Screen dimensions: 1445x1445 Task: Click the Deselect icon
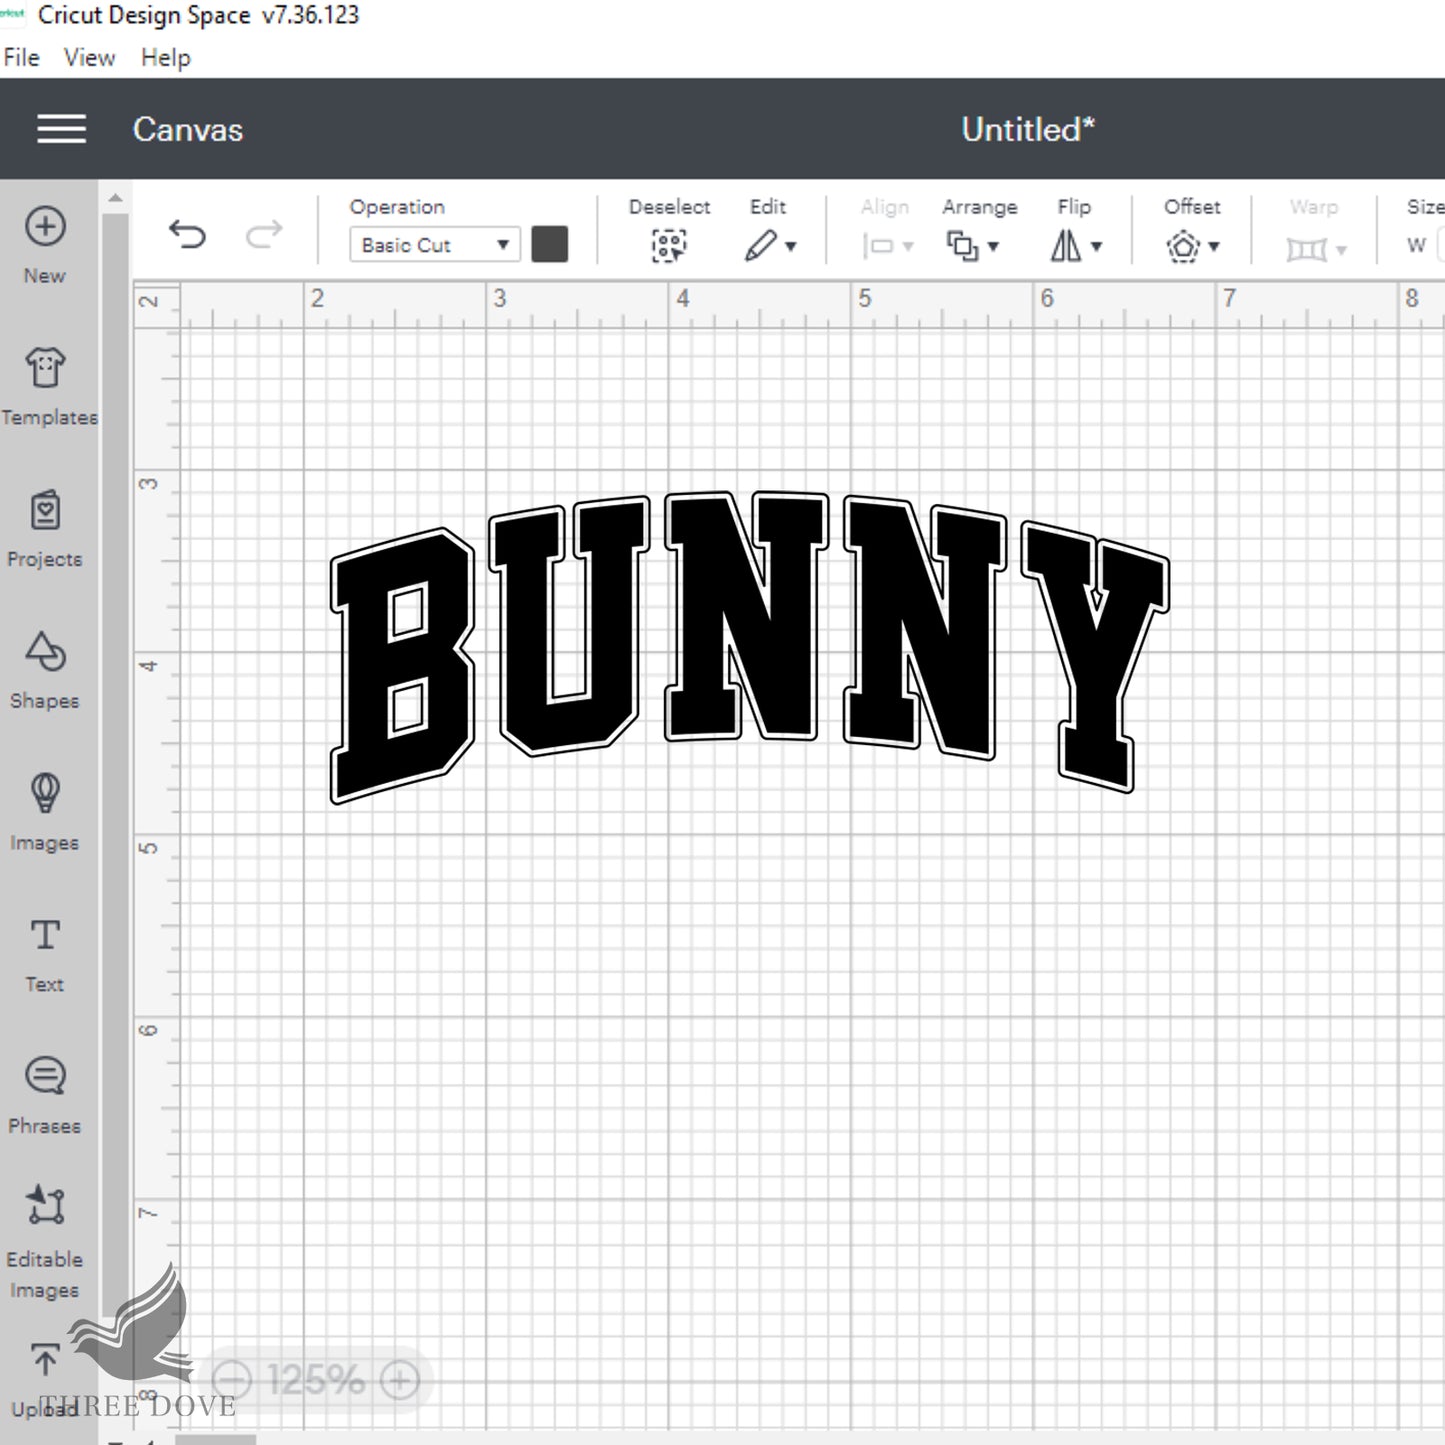[669, 246]
